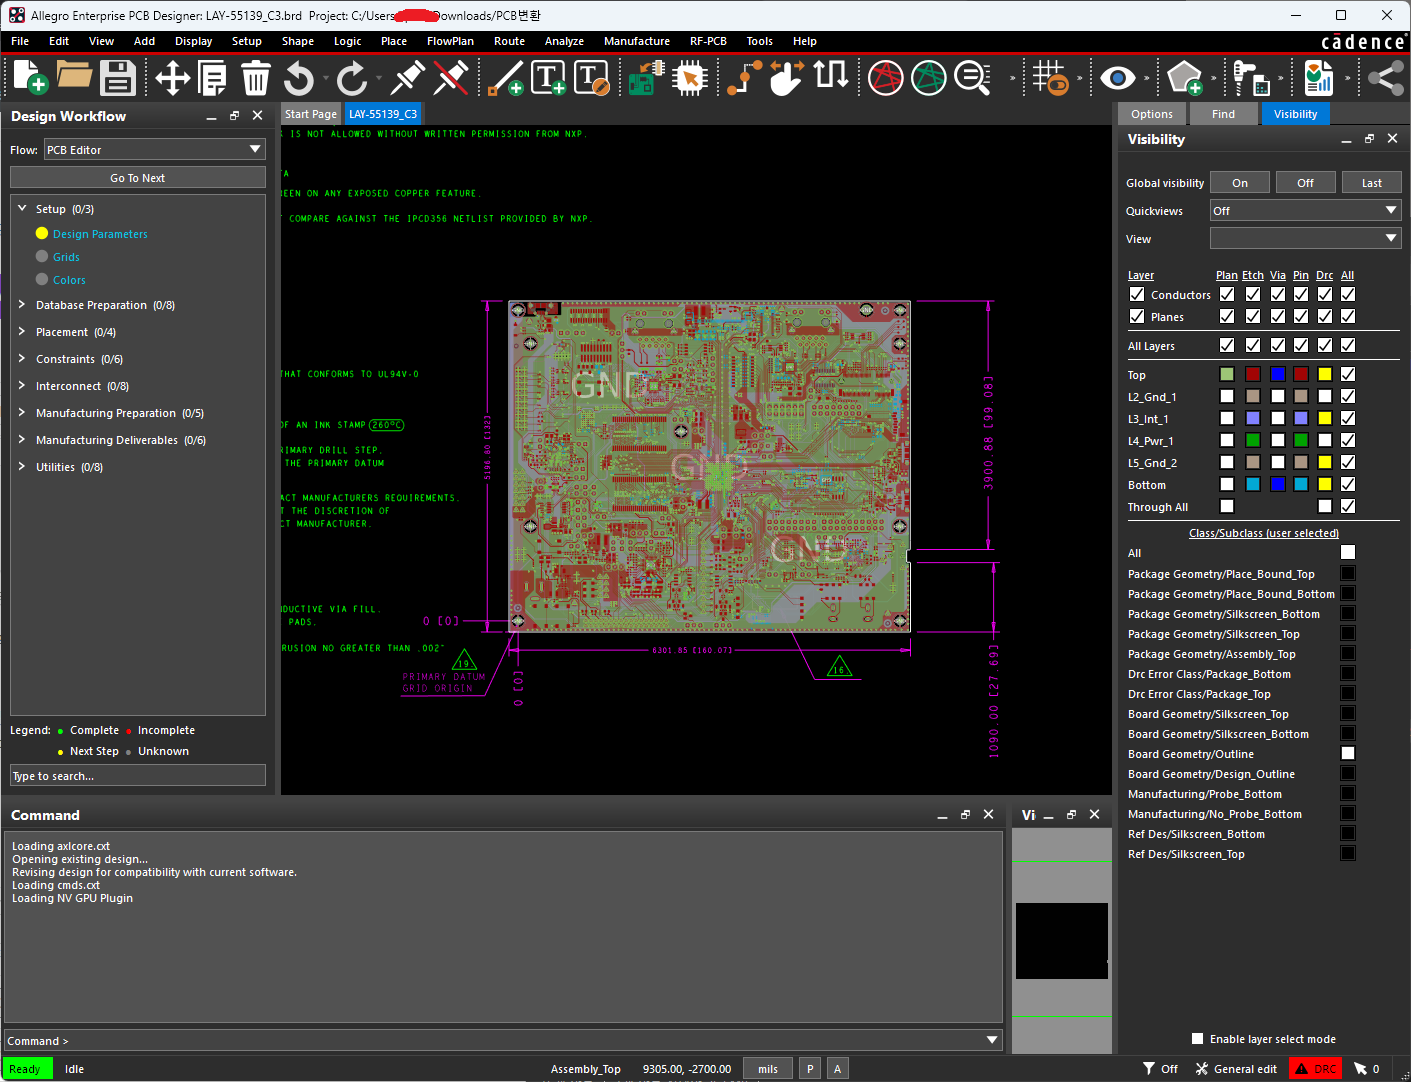This screenshot has height=1082, width=1411.
Task: Toggle Board Geometry/Outline visibility box
Action: pyautogui.click(x=1348, y=753)
